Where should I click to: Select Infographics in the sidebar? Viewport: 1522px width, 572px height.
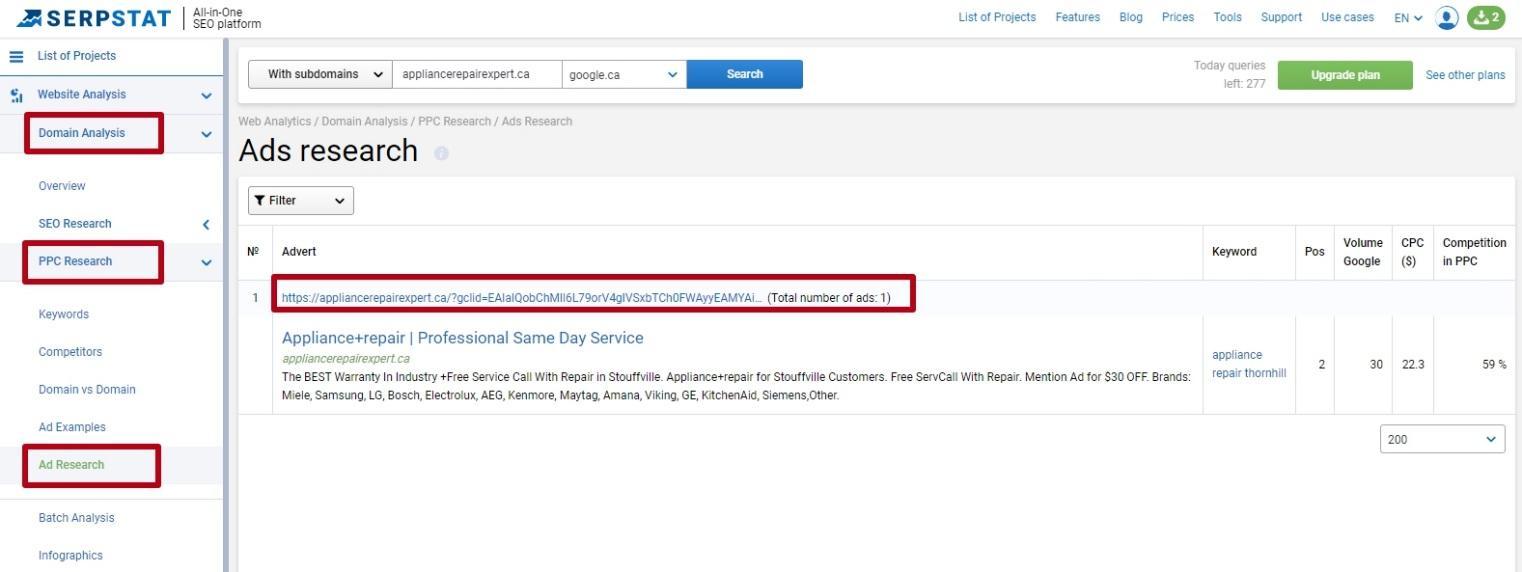[x=70, y=556]
